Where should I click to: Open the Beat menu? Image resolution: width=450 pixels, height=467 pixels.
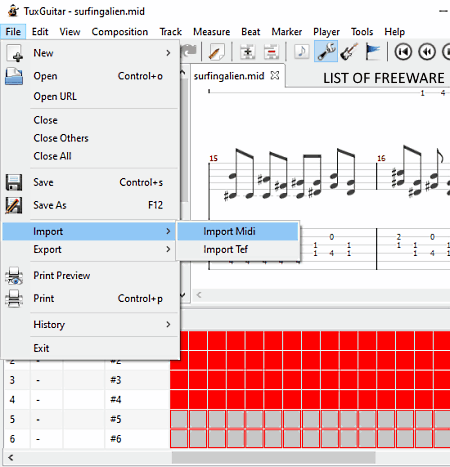click(x=251, y=32)
